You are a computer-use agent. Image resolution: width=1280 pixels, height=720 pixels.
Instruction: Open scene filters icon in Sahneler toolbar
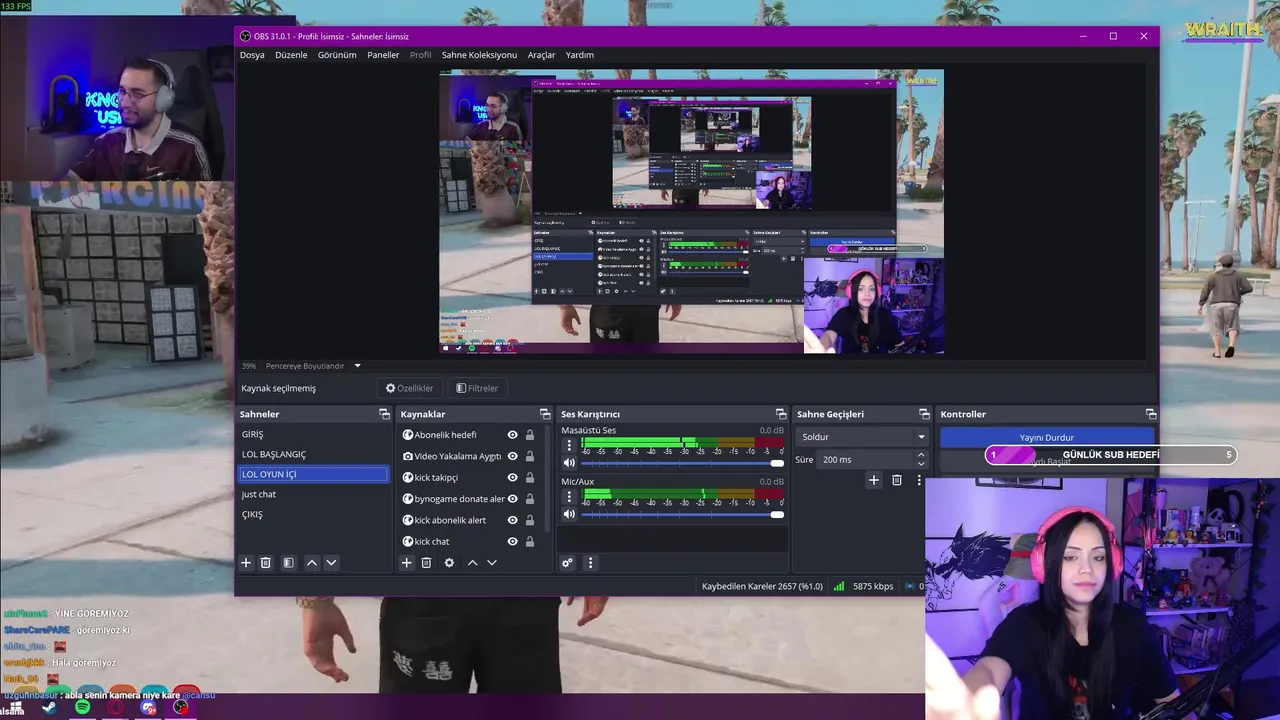(x=288, y=563)
